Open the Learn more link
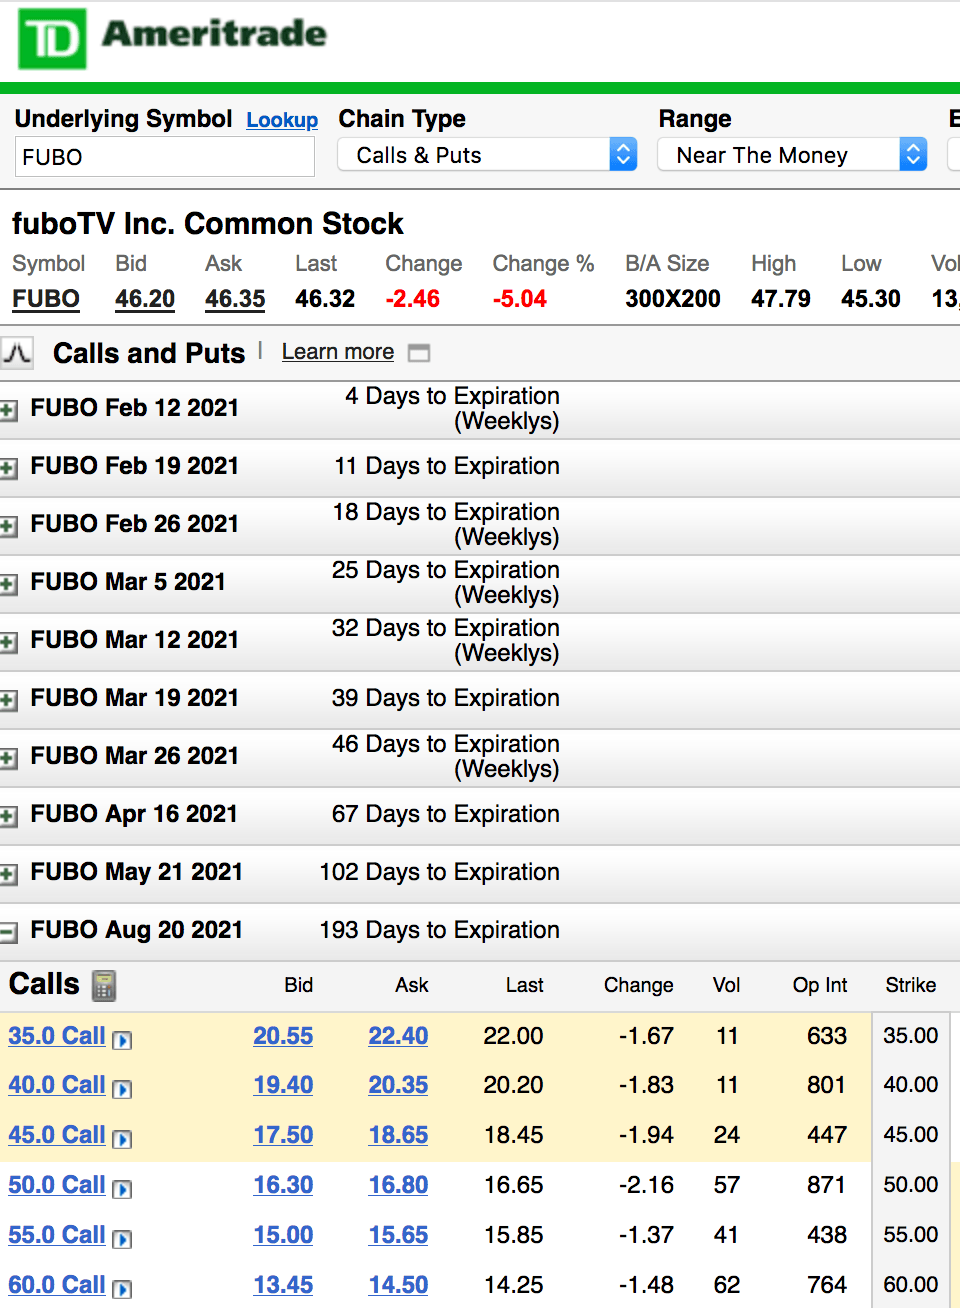960x1308 pixels. point(337,352)
